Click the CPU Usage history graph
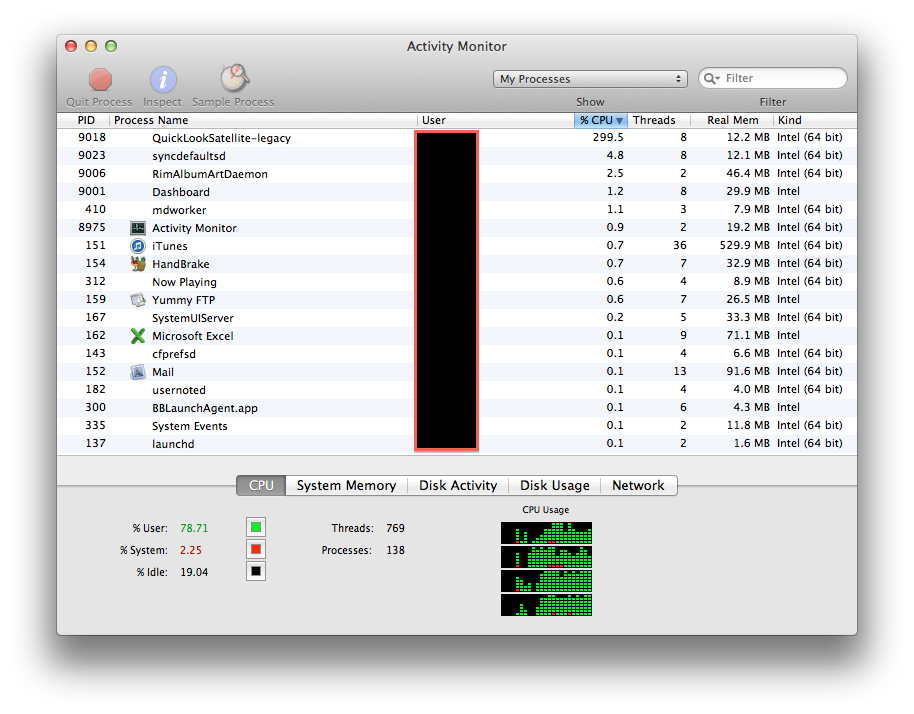Screen dimensions: 914x714 pyautogui.click(x=546, y=569)
